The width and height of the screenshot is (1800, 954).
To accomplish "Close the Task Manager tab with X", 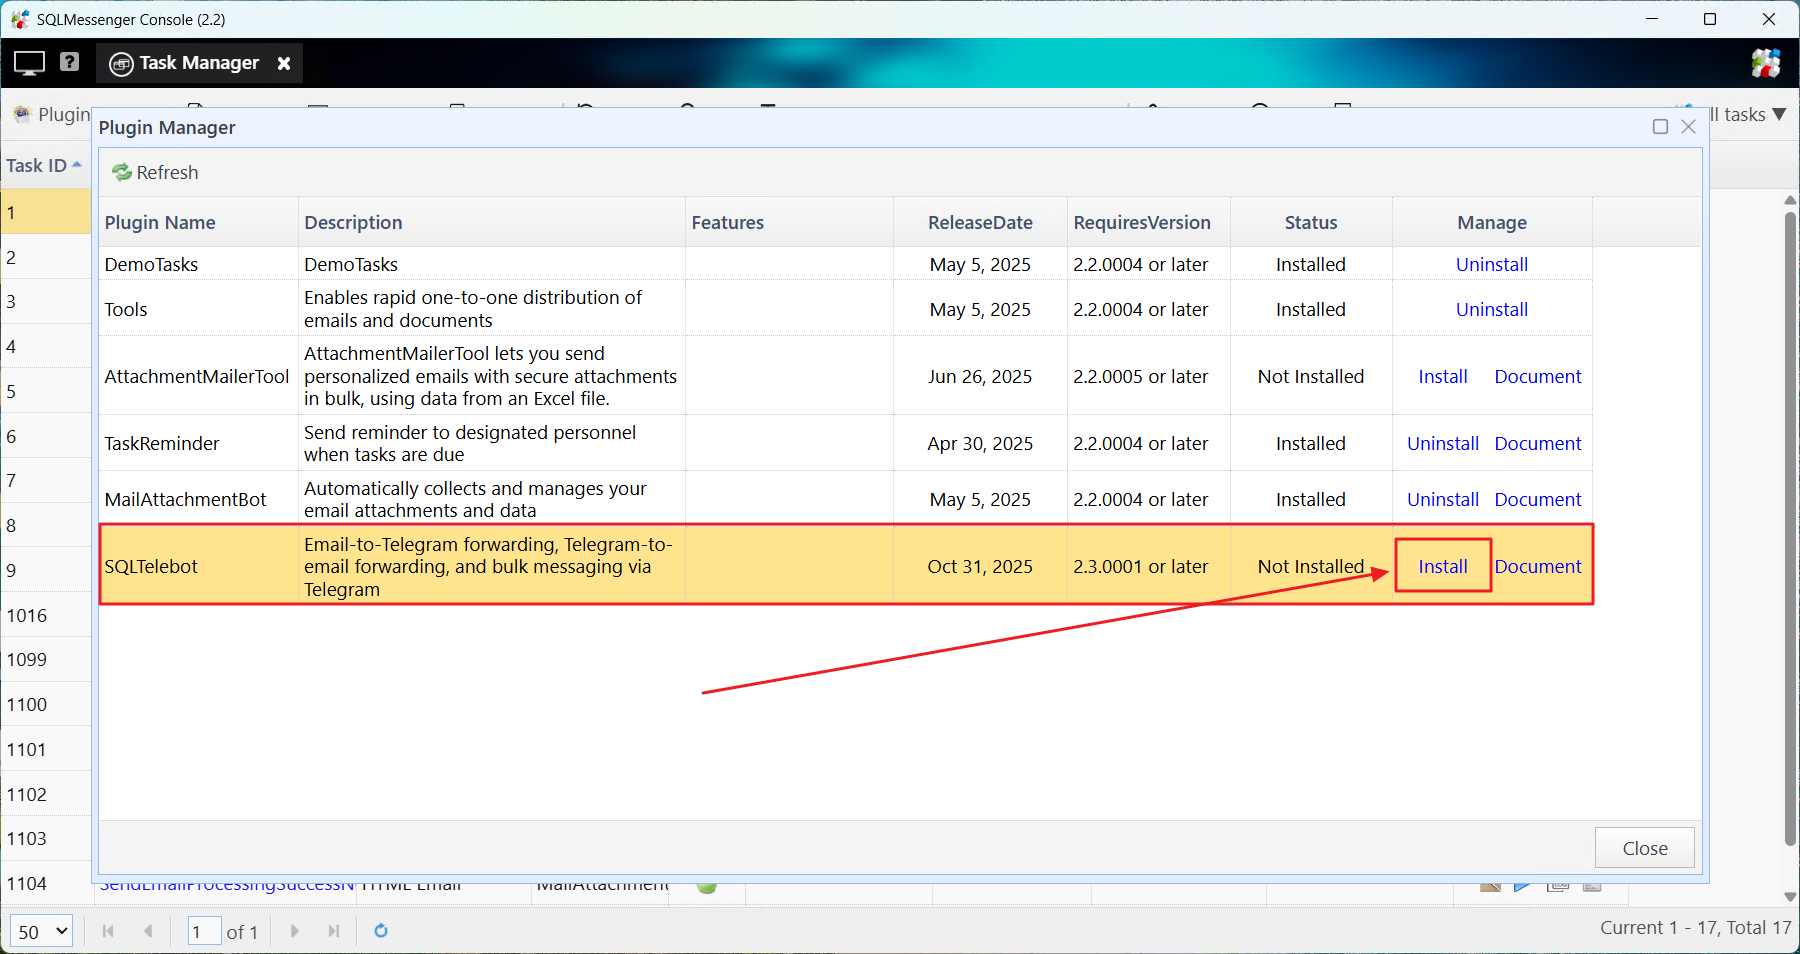I will (x=284, y=63).
